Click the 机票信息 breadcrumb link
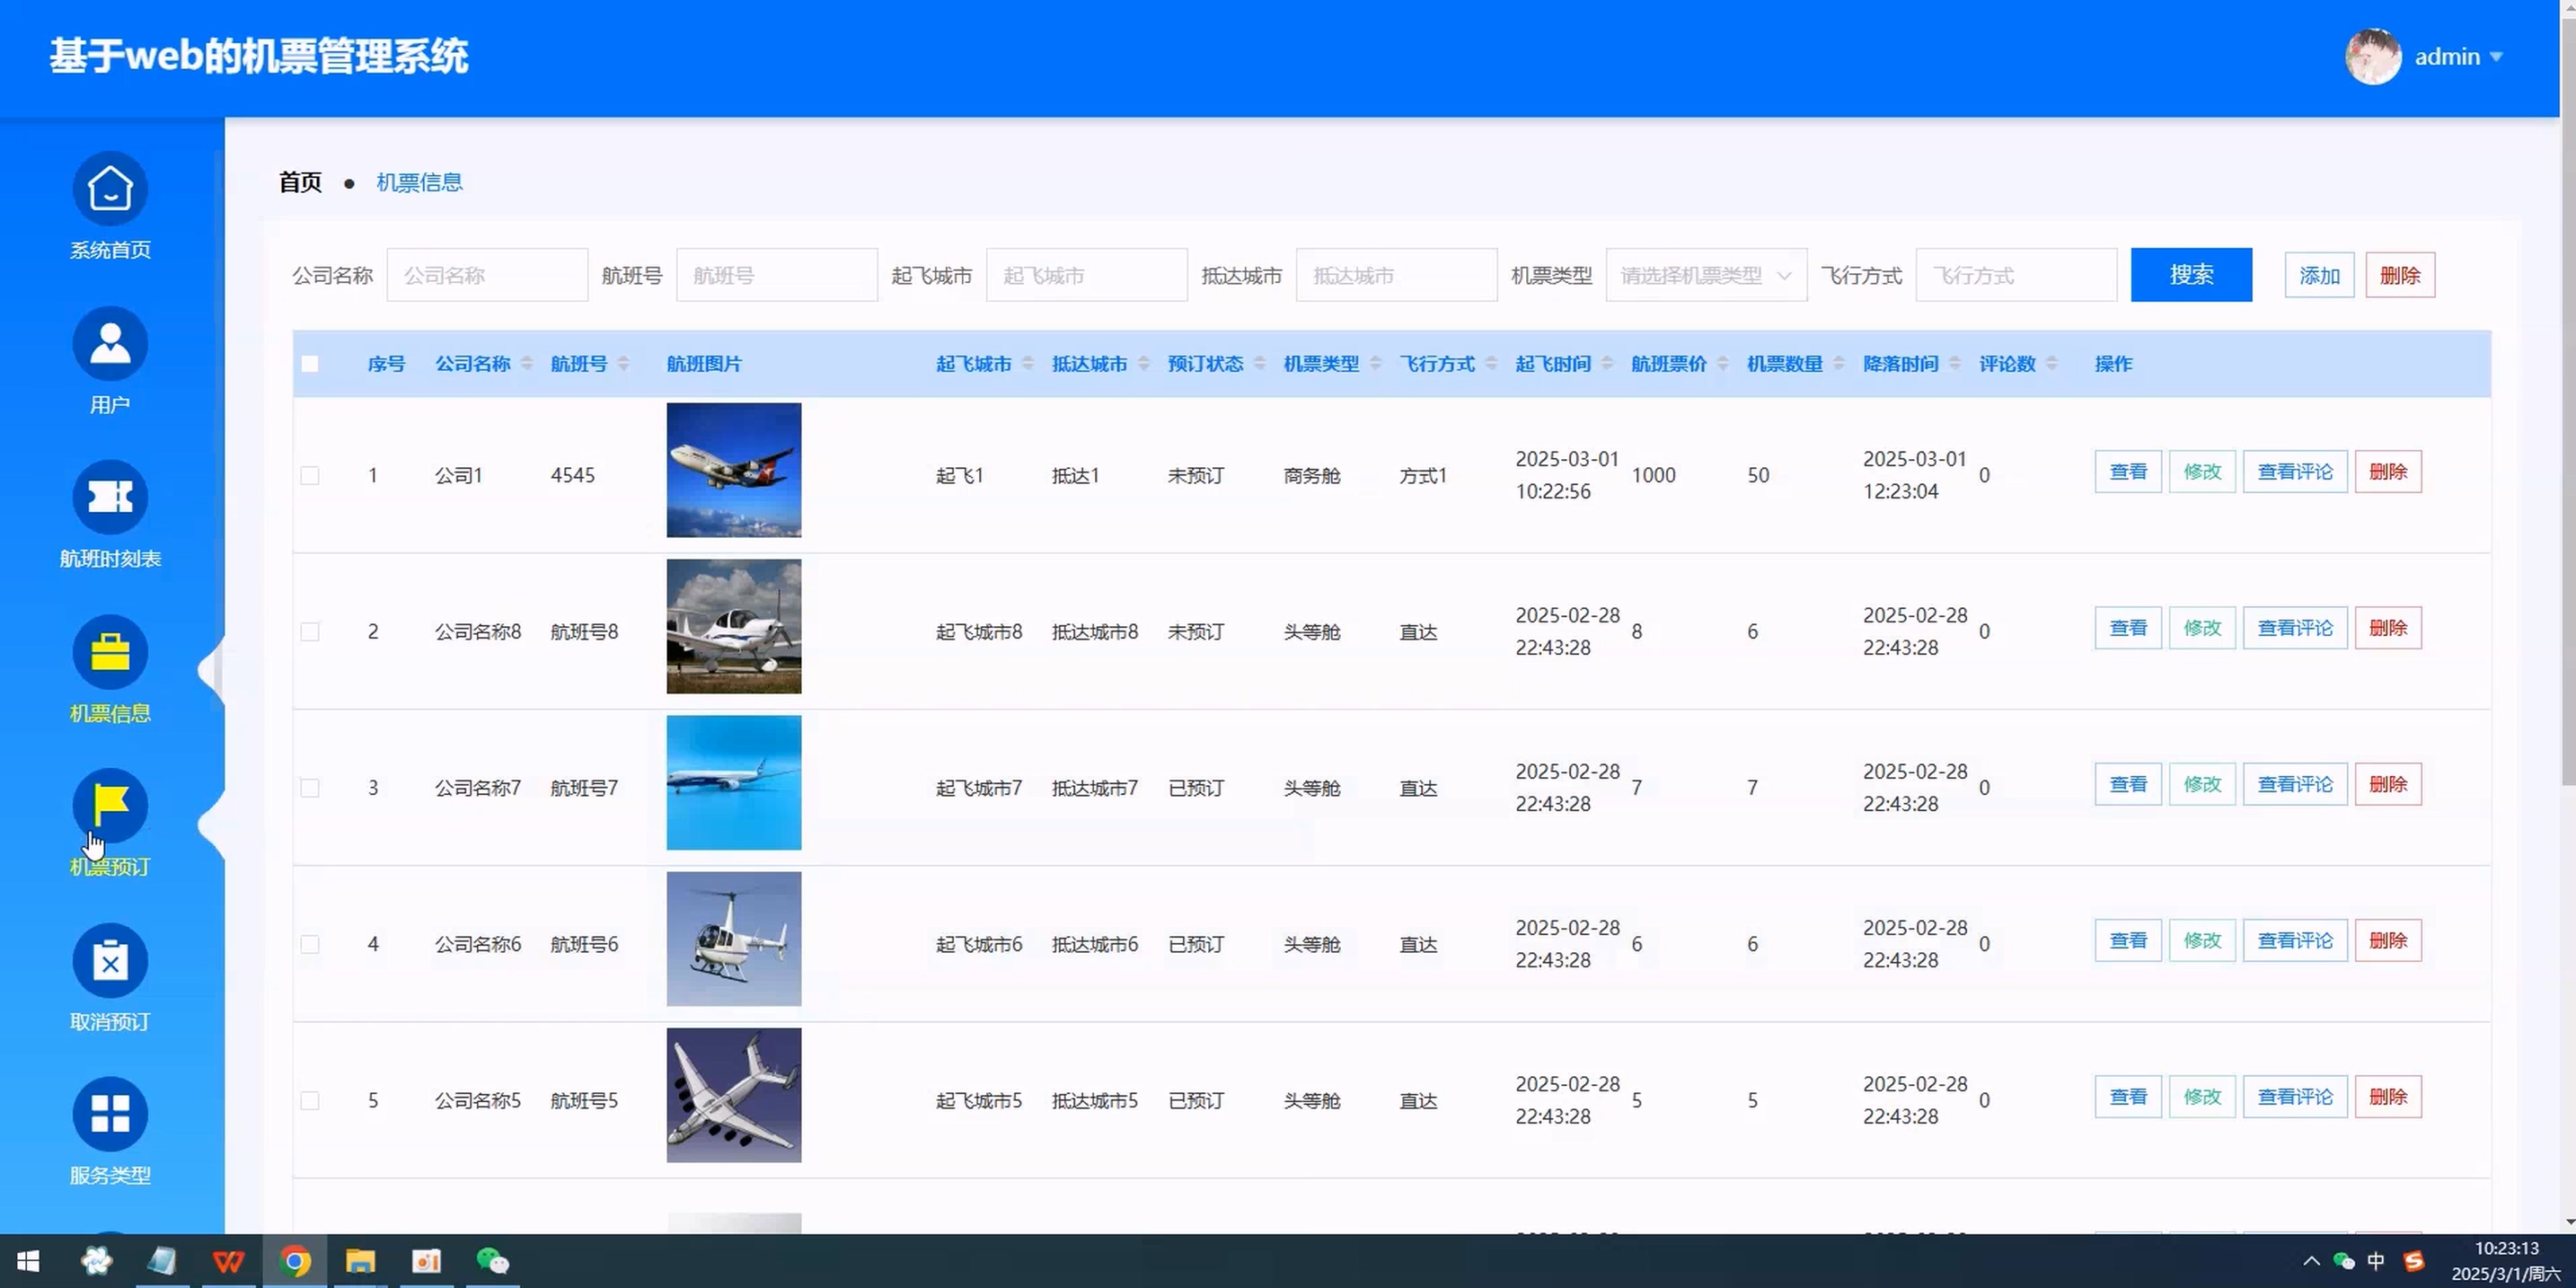This screenshot has height=1288, width=2576. coord(419,182)
